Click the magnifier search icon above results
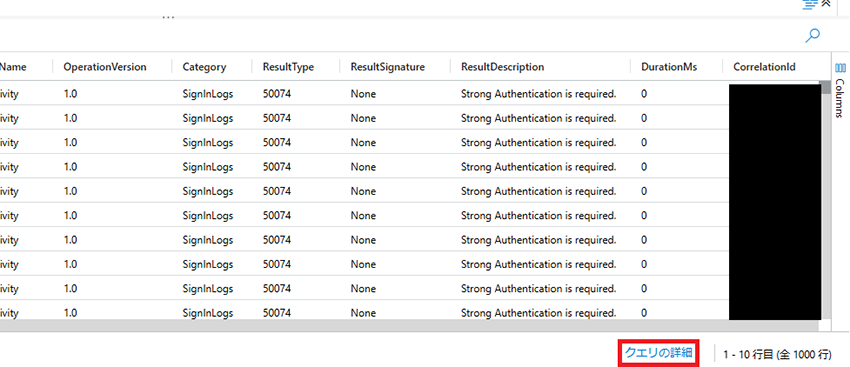This screenshot has width=850, height=367. pos(812,36)
